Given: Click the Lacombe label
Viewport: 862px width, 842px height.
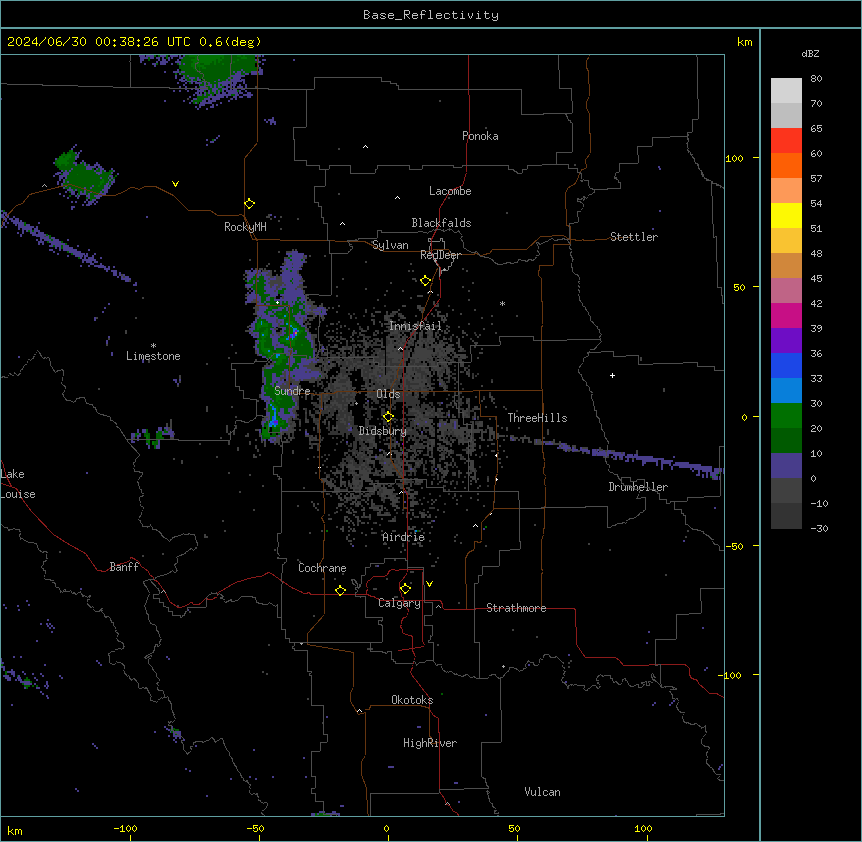Looking at the screenshot, I should pyautogui.click(x=450, y=191).
